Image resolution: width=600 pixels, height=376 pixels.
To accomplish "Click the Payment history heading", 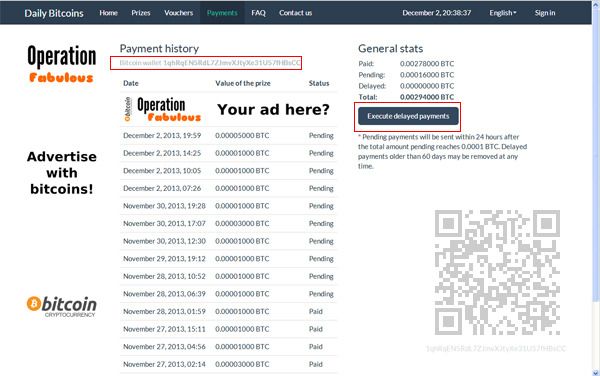I will click(159, 49).
